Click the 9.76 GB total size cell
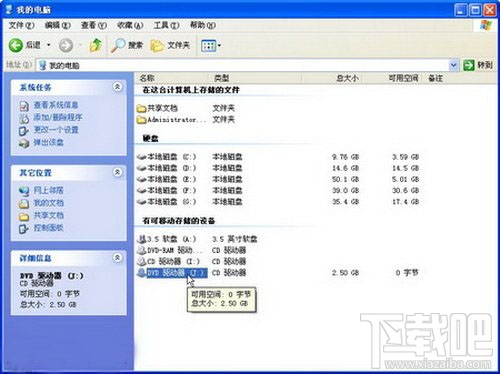 pos(345,157)
